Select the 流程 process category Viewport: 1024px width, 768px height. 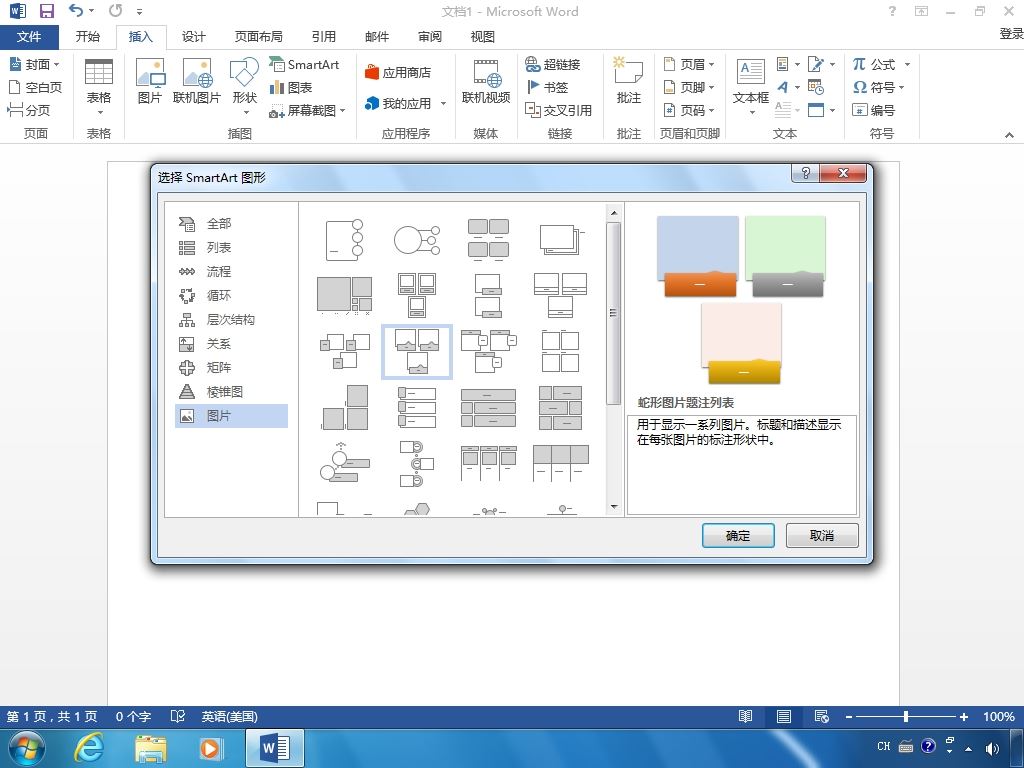click(231, 272)
